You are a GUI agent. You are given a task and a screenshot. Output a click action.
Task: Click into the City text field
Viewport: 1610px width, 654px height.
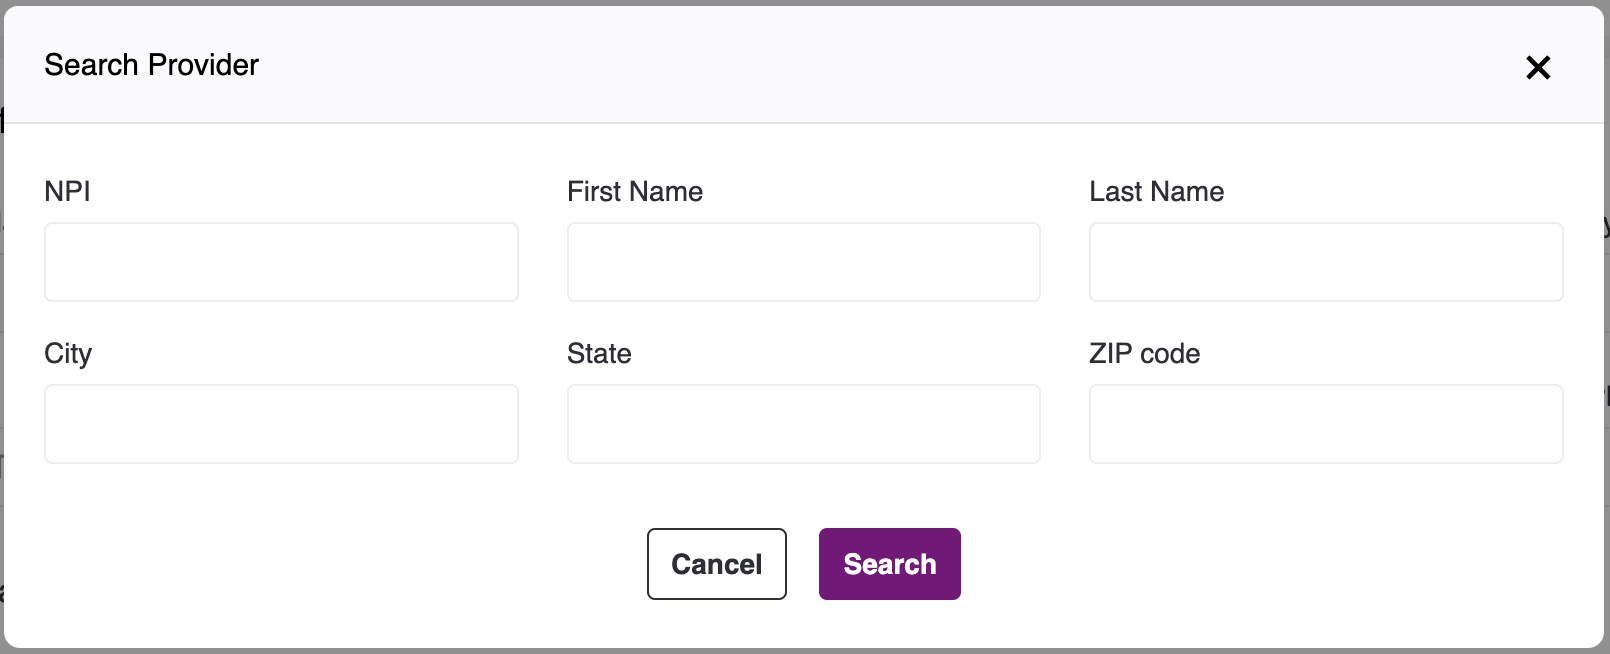point(281,424)
